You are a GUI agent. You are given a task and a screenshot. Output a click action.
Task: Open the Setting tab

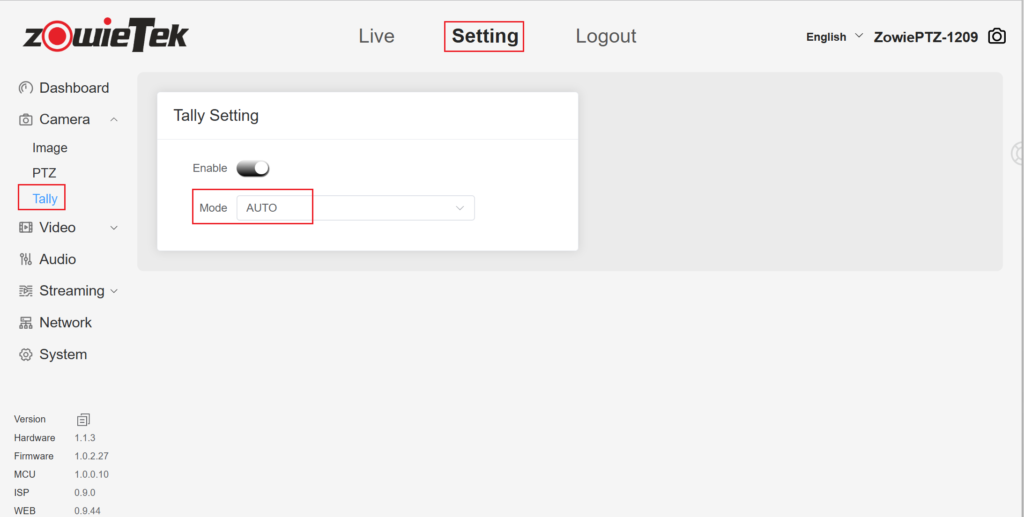coord(484,36)
